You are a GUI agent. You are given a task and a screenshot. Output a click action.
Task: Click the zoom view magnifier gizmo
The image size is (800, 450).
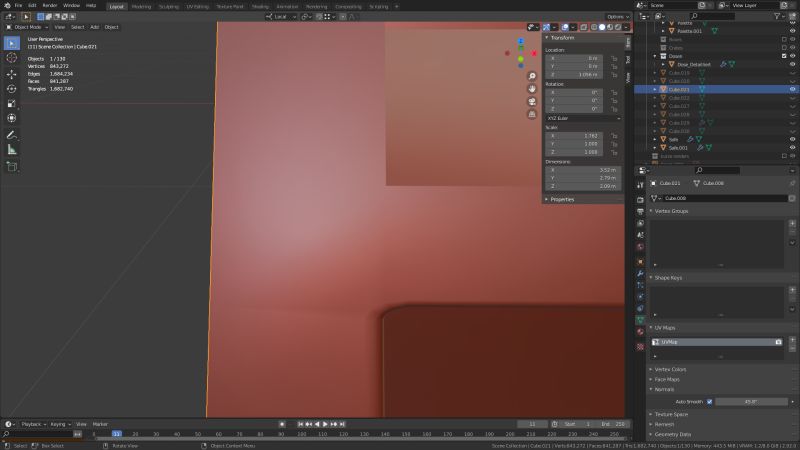pos(532,76)
